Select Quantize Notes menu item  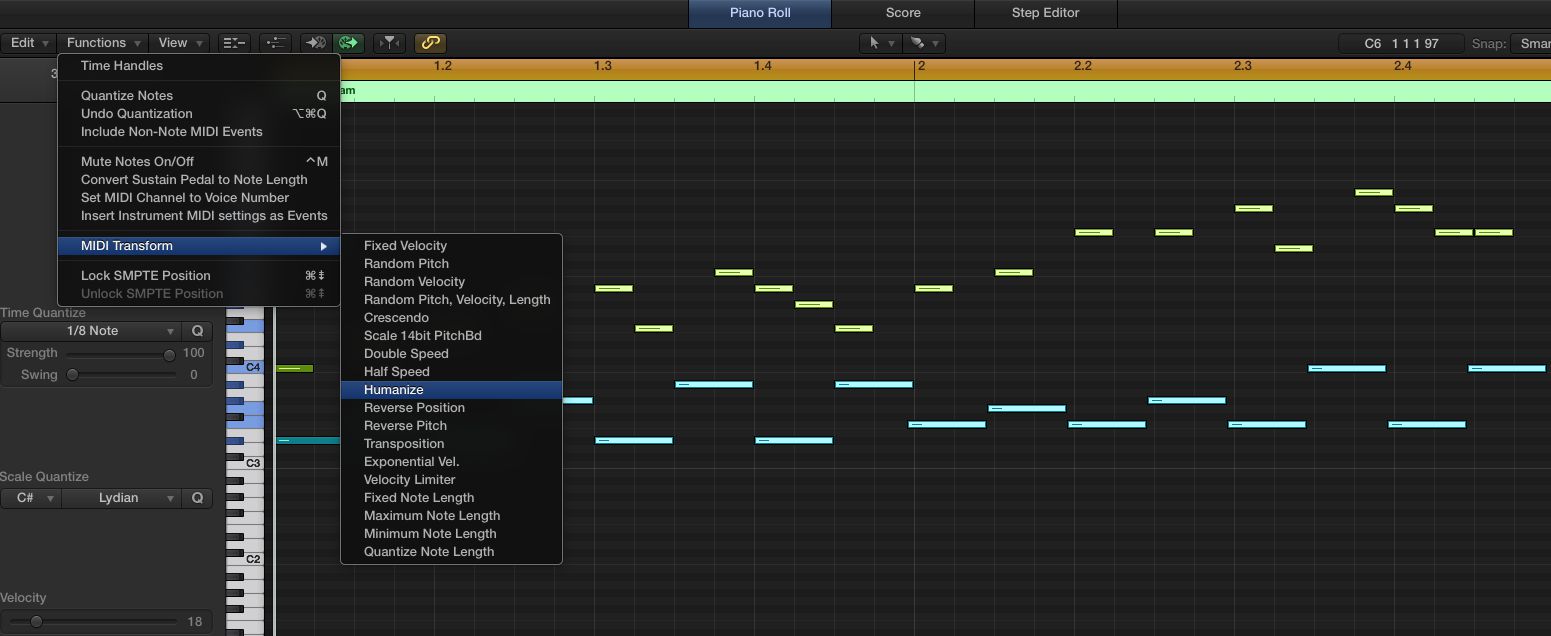coord(199,96)
